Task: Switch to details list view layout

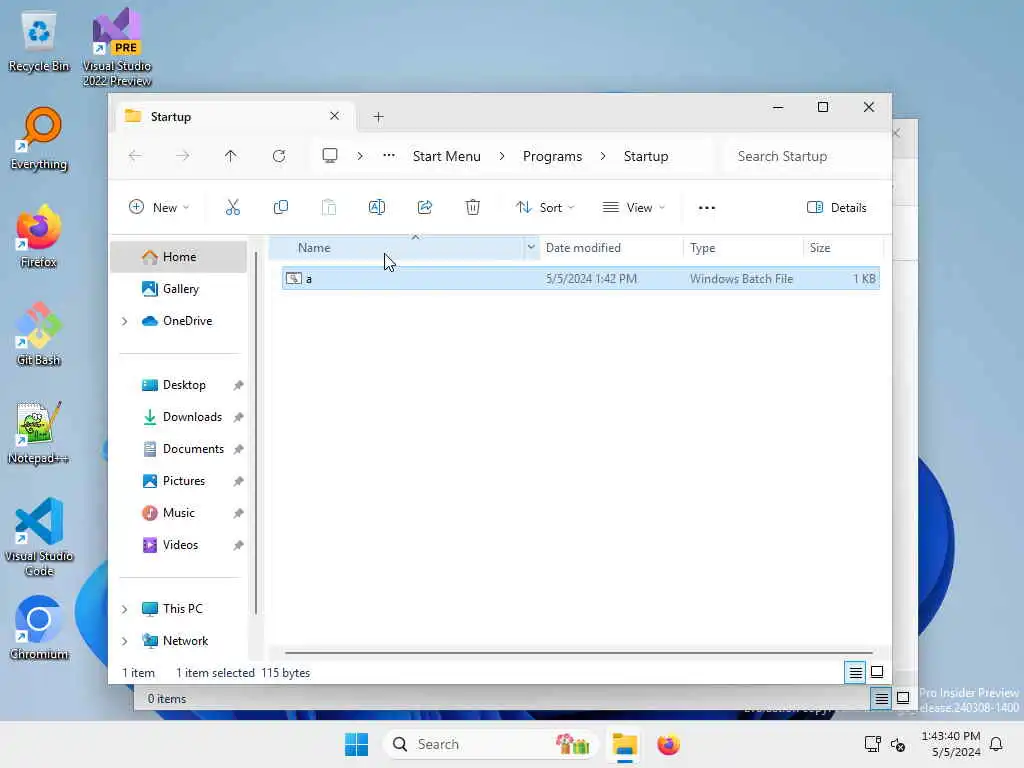Action: pyautogui.click(x=855, y=672)
